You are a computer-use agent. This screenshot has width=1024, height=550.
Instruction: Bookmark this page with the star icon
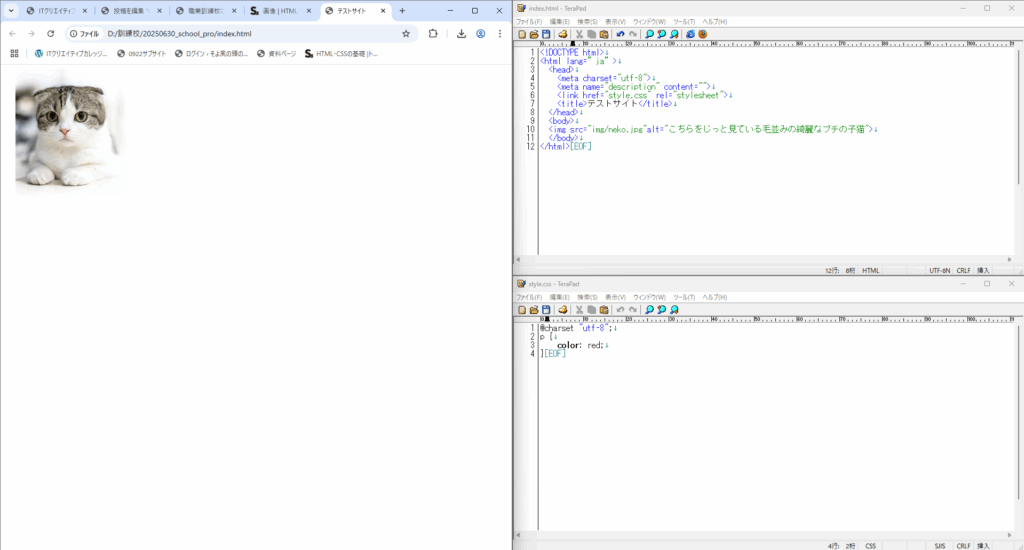pyautogui.click(x=406, y=33)
